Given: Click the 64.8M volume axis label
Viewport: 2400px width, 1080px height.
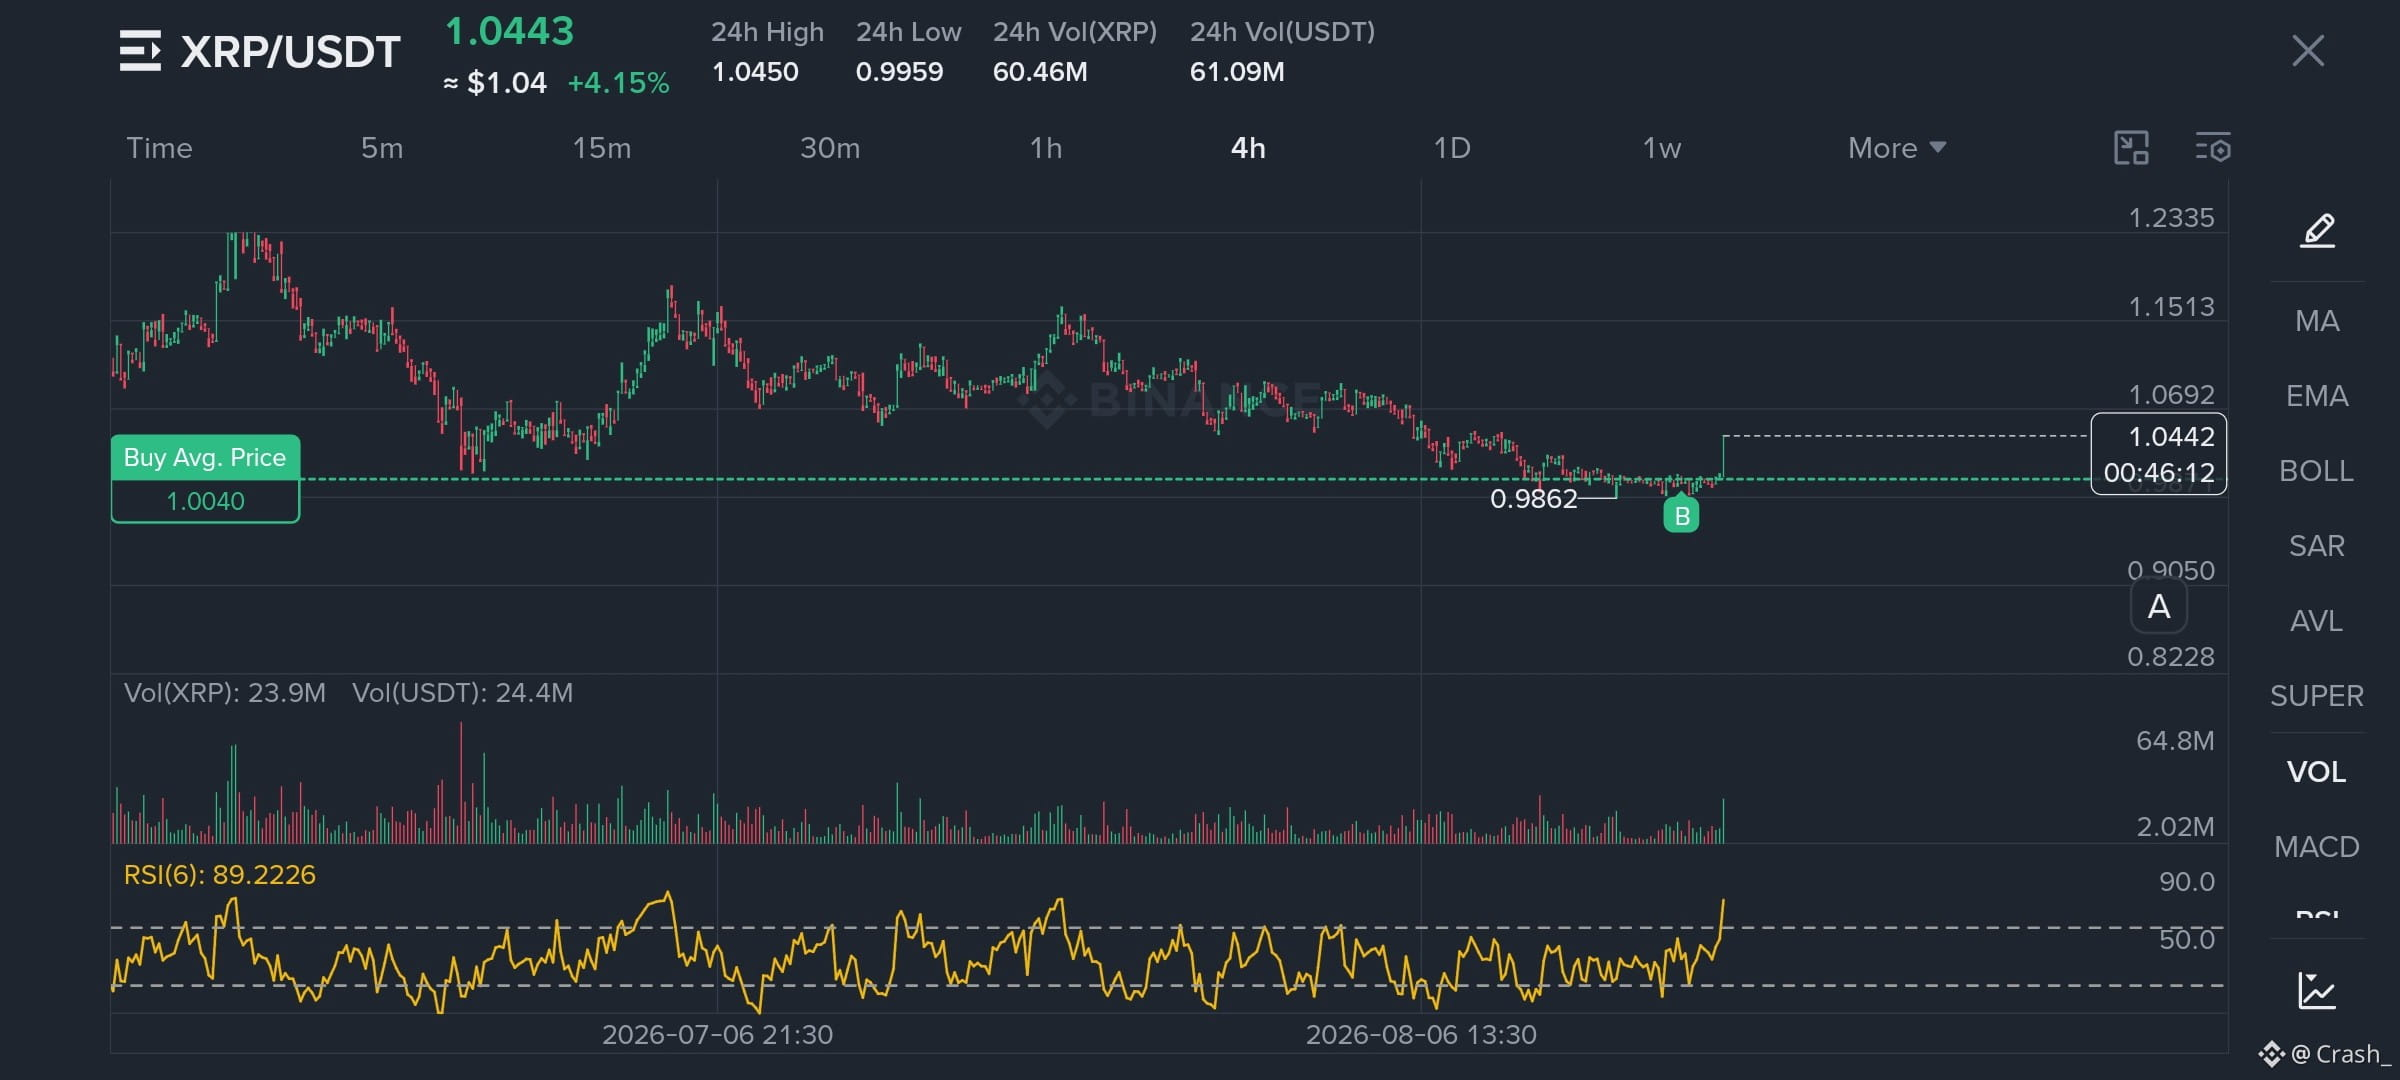Looking at the screenshot, I should pos(2175,741).
